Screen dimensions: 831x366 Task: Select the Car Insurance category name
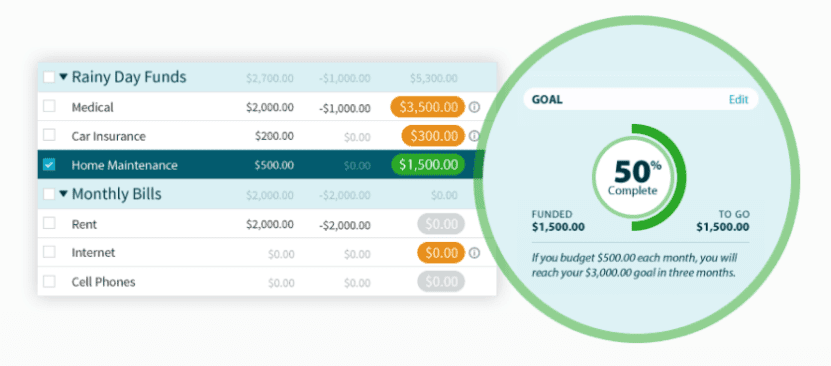[109, 136]
